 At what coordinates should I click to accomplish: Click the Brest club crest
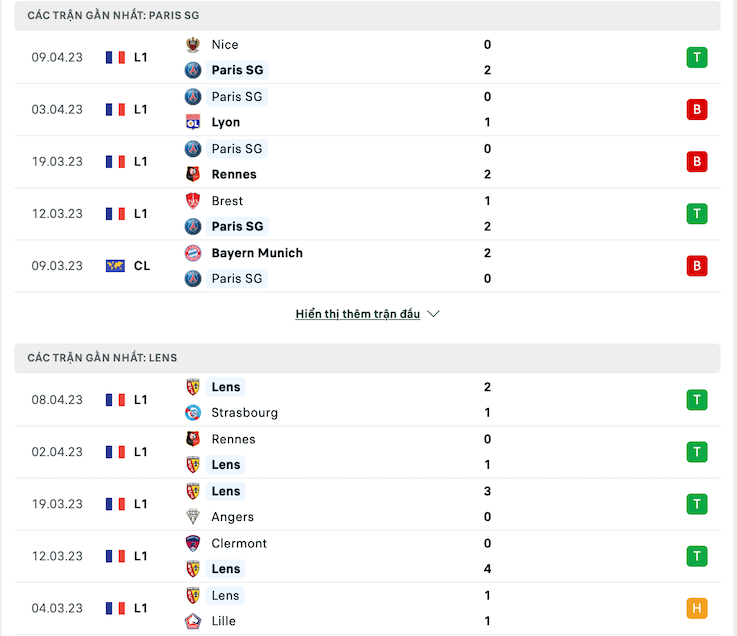(x=193, y=201)
